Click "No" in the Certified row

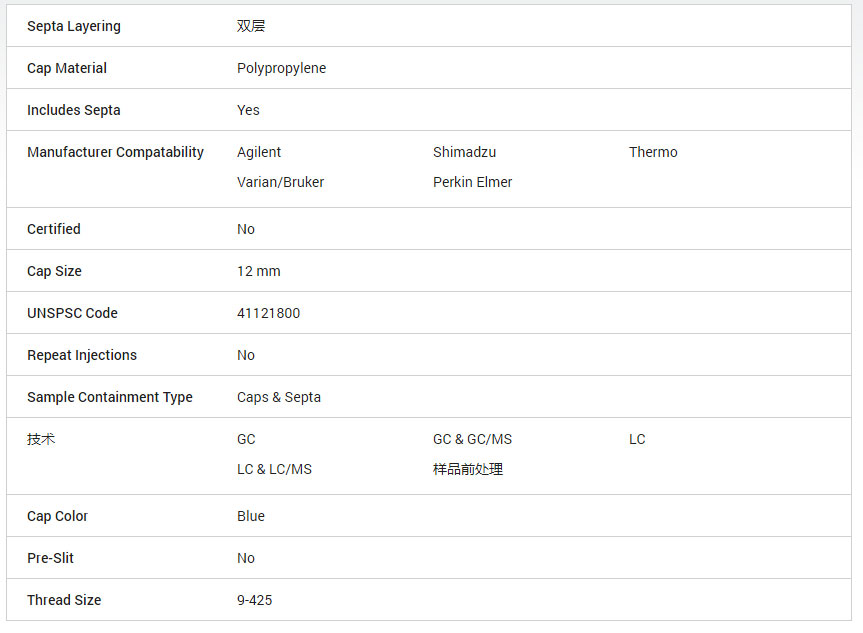click(246, 229)
